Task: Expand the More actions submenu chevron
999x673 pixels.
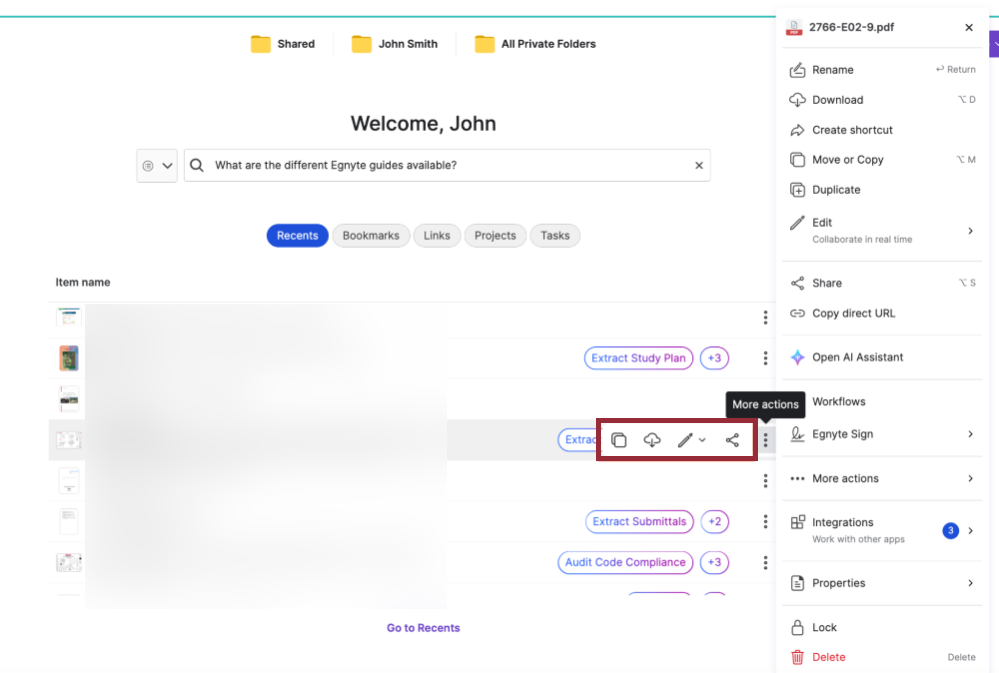Action: tap(970, 478)
